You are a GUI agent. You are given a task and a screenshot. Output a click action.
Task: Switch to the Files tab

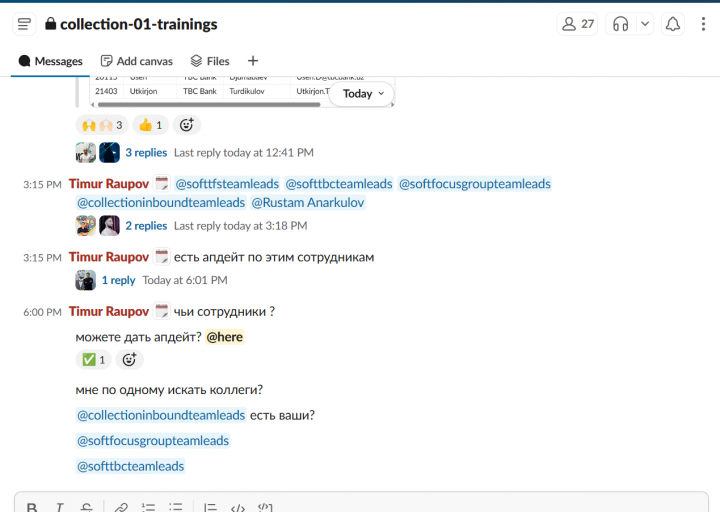(x=210, y=61)
